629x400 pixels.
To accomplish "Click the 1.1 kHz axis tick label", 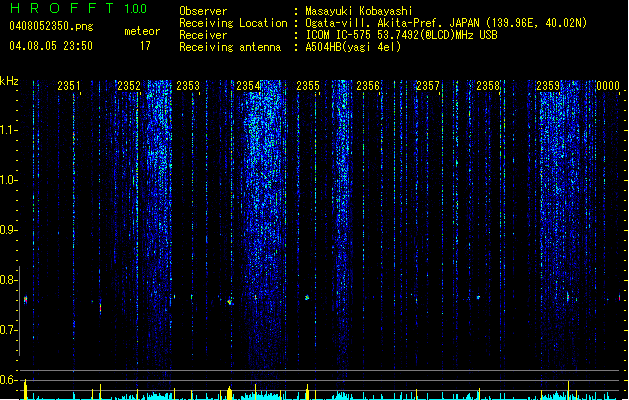I will click(x=7, y=130).
